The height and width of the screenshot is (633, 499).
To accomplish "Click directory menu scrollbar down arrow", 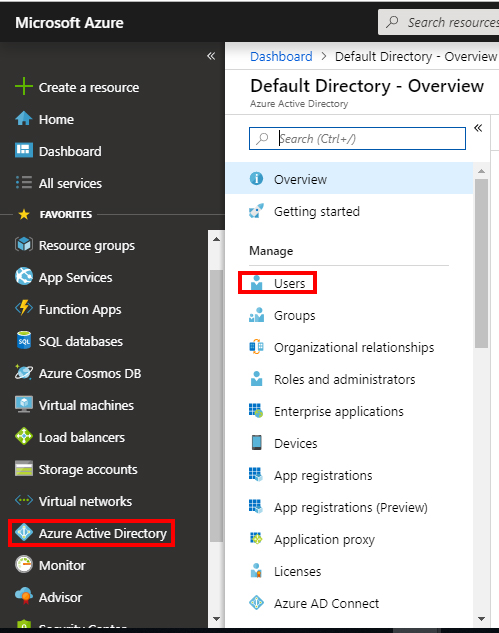I will [x=481, y=618].
